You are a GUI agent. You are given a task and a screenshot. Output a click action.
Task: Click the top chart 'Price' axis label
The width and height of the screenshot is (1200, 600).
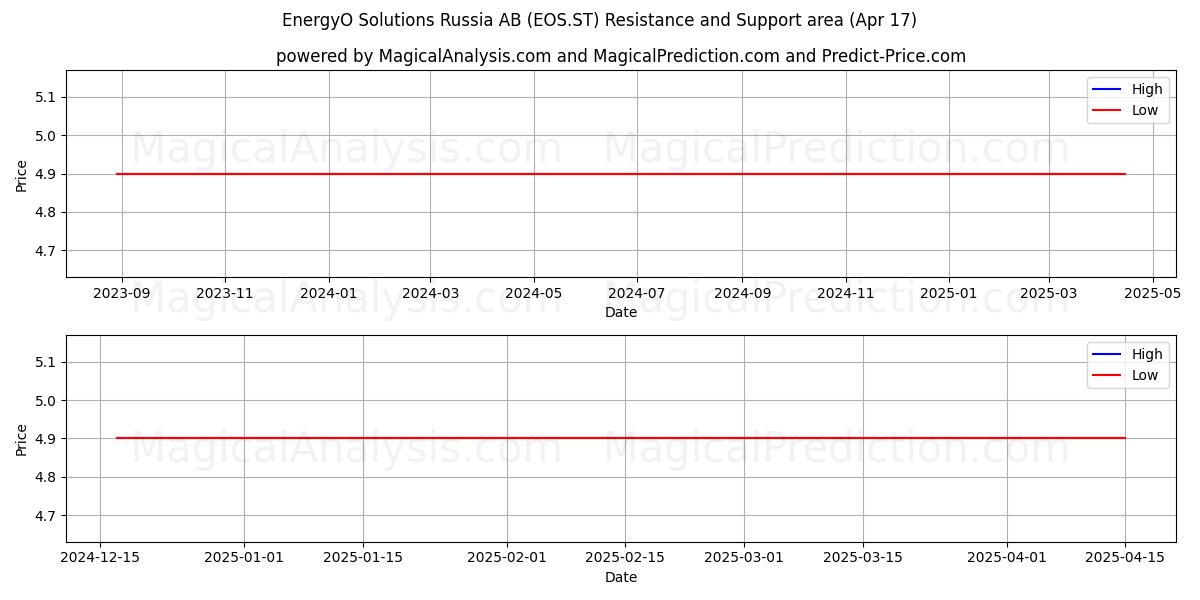(x=22, y=174)
